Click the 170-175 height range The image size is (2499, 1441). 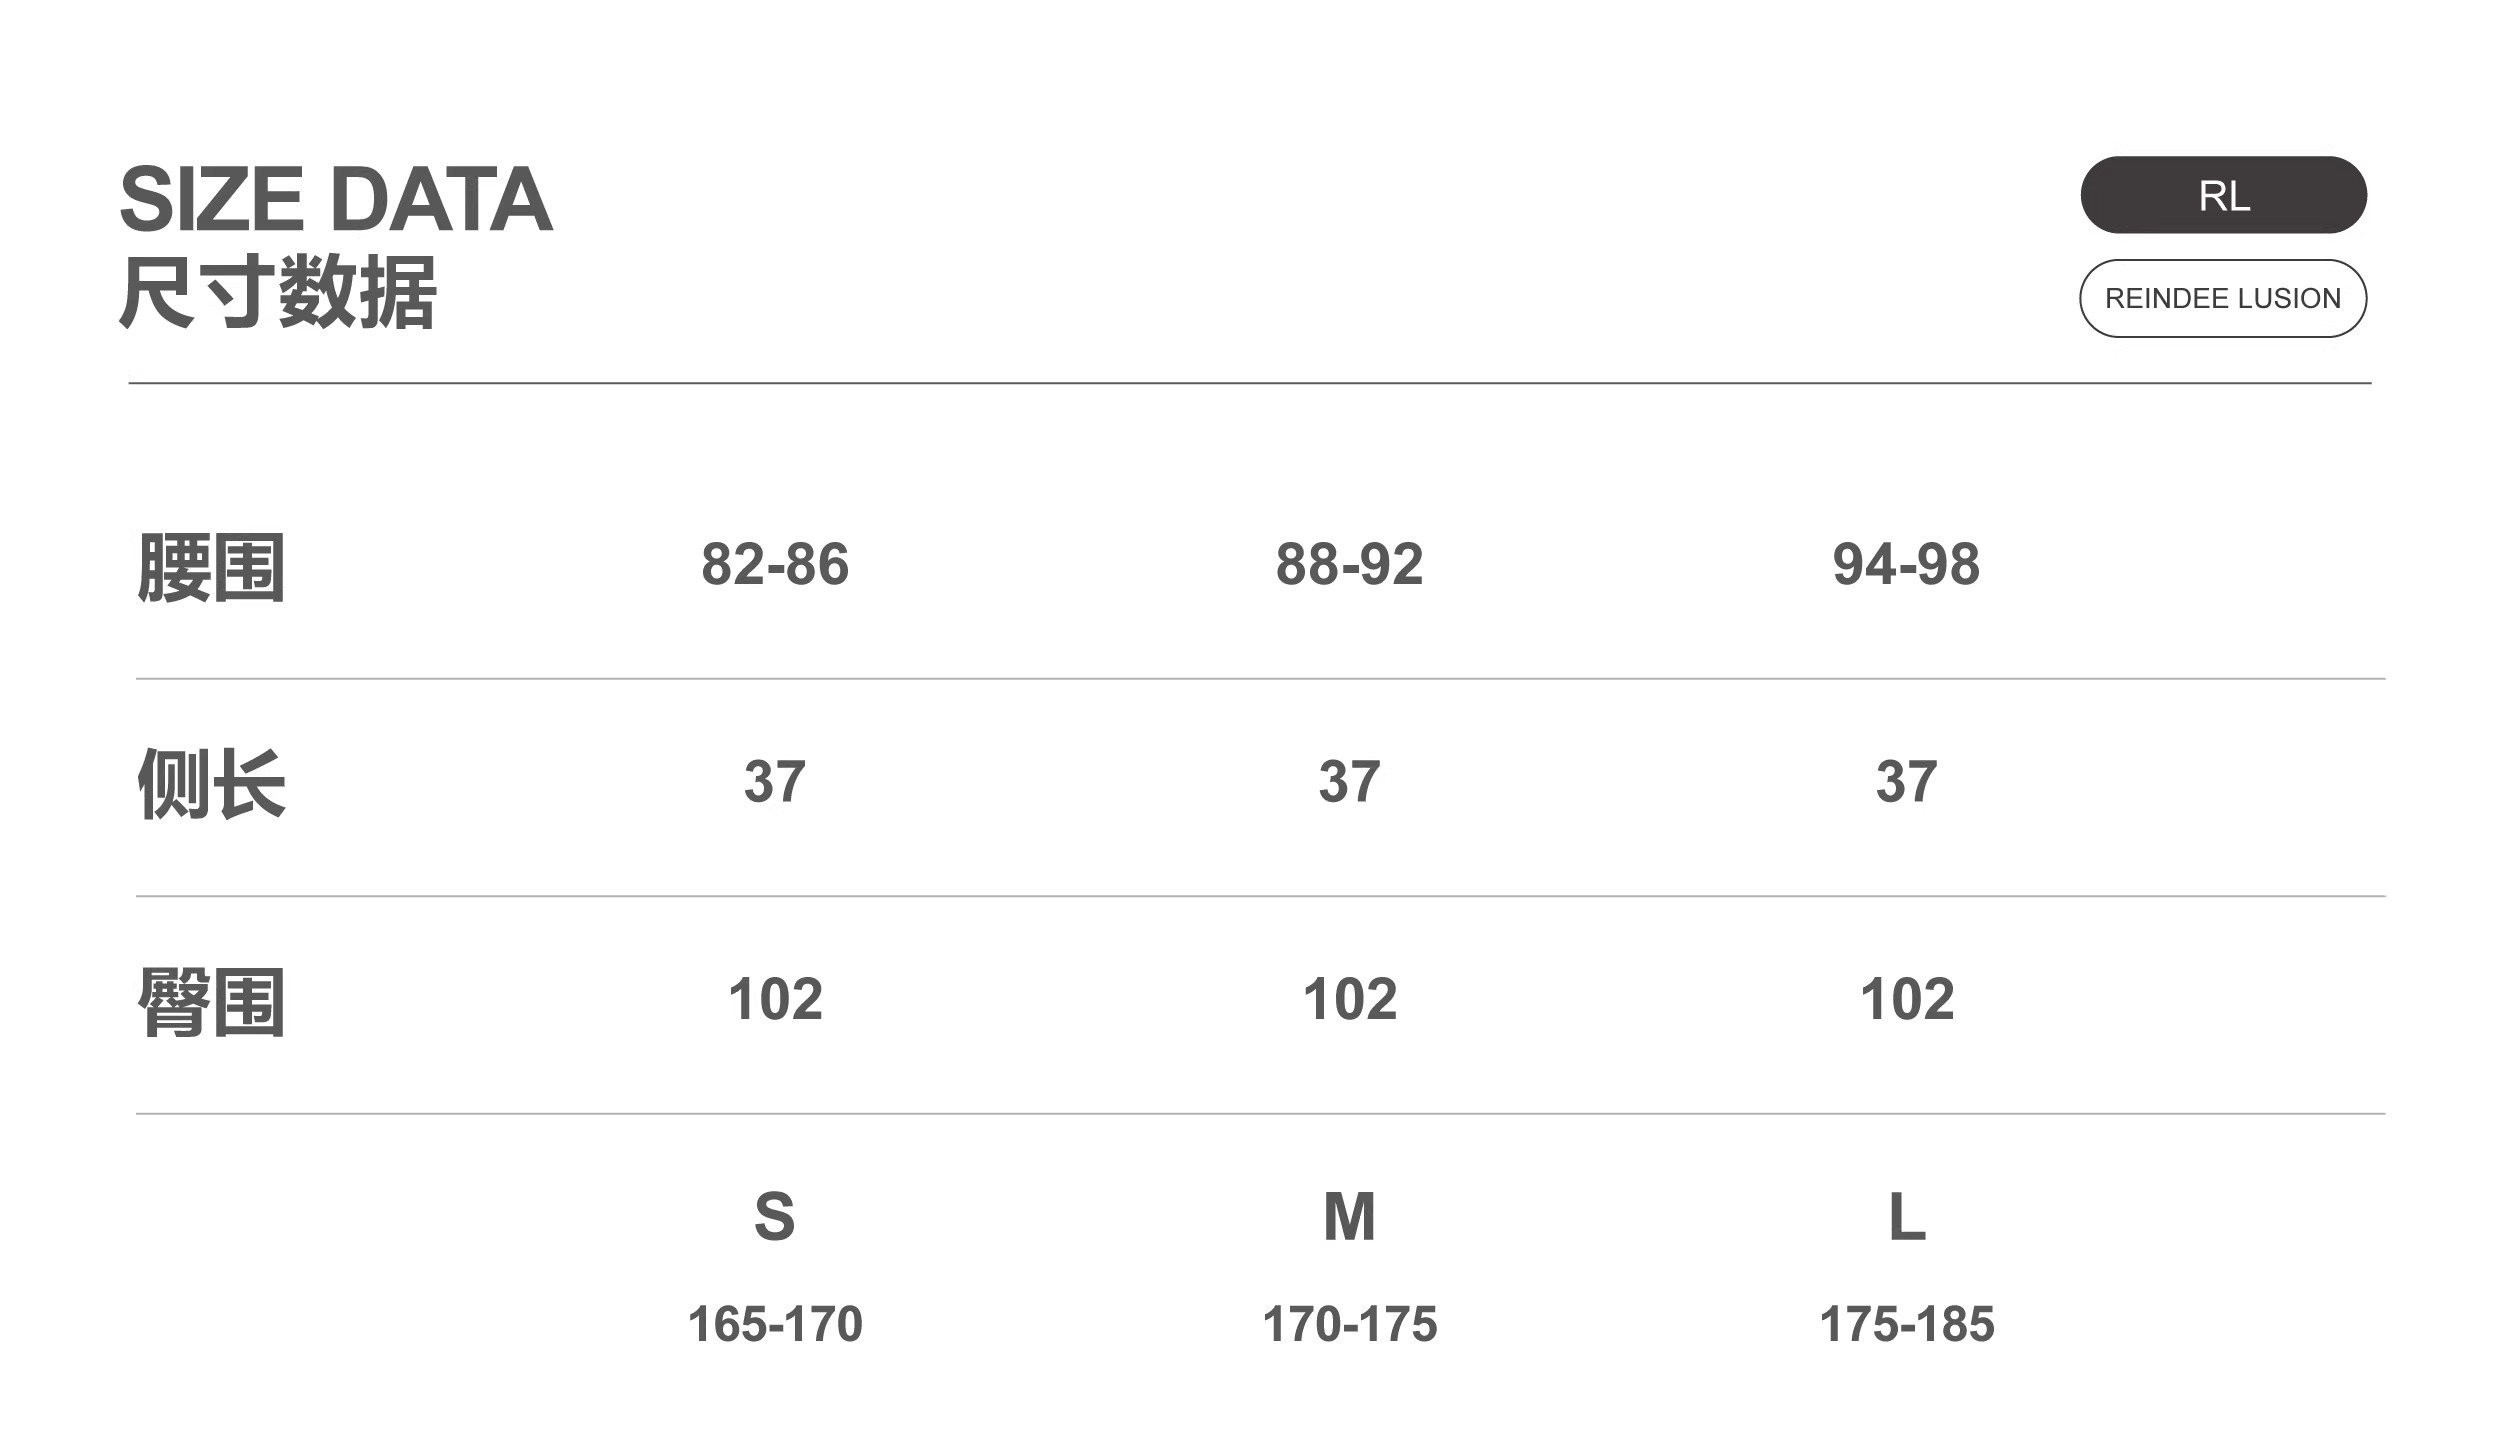(x=1349, y=1324)
